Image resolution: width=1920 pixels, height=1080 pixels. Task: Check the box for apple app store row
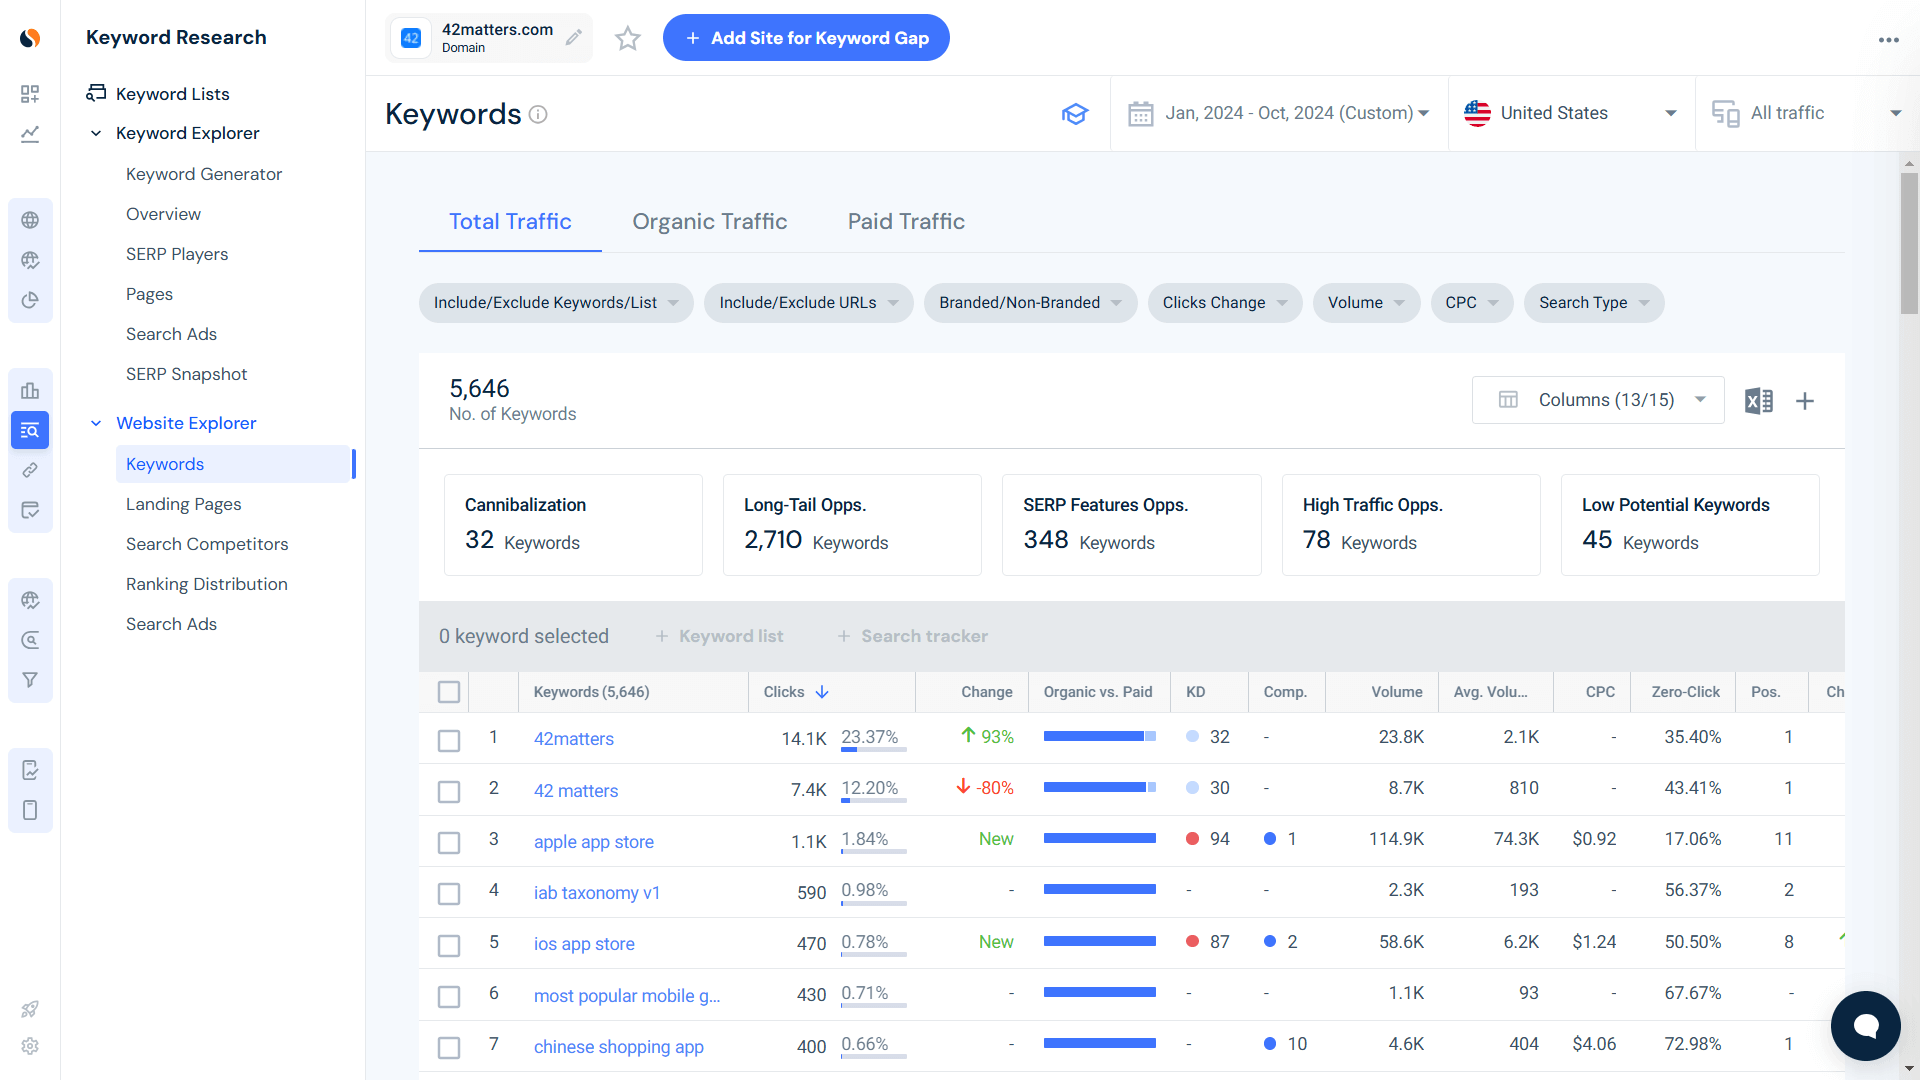[449, 843]
